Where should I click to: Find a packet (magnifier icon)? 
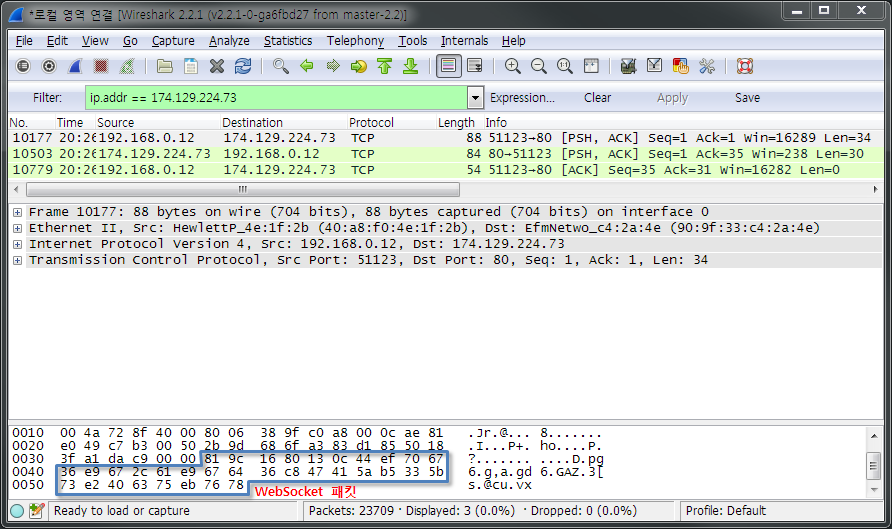tap(280, 67)
